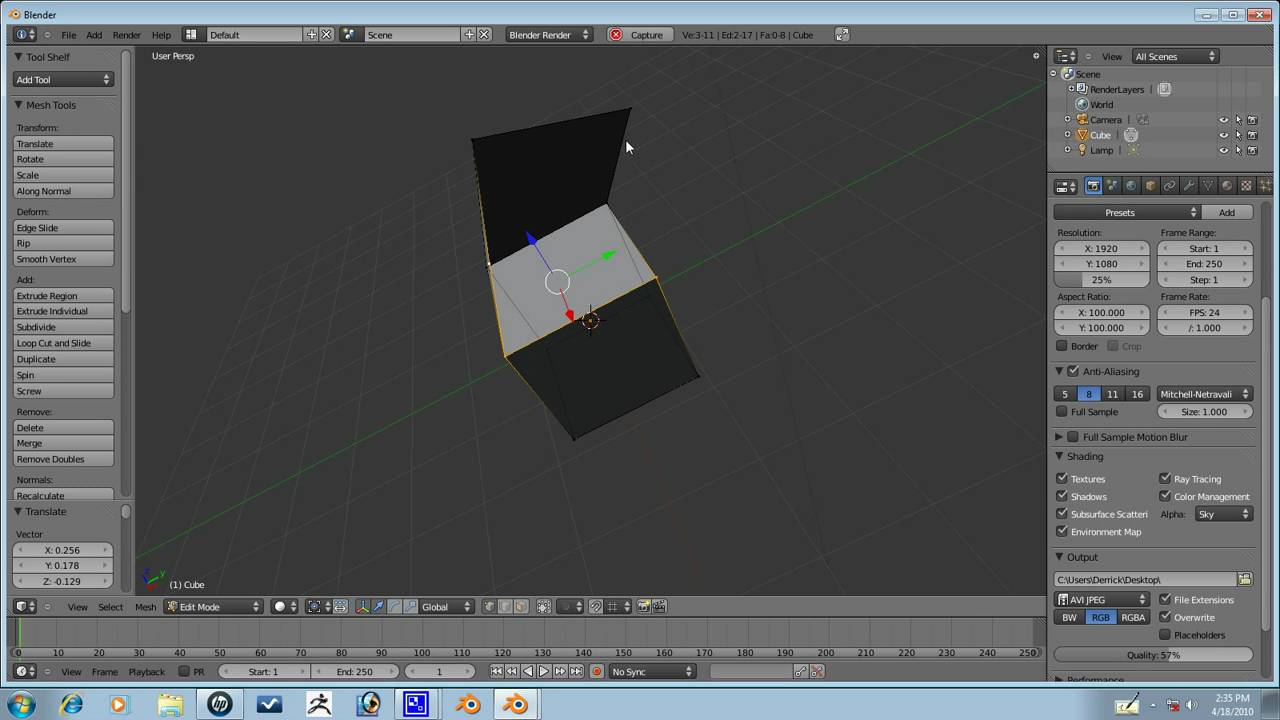Hide the Cube in the outliner
Screen dimensions: 1280x720
(1223, 135)
